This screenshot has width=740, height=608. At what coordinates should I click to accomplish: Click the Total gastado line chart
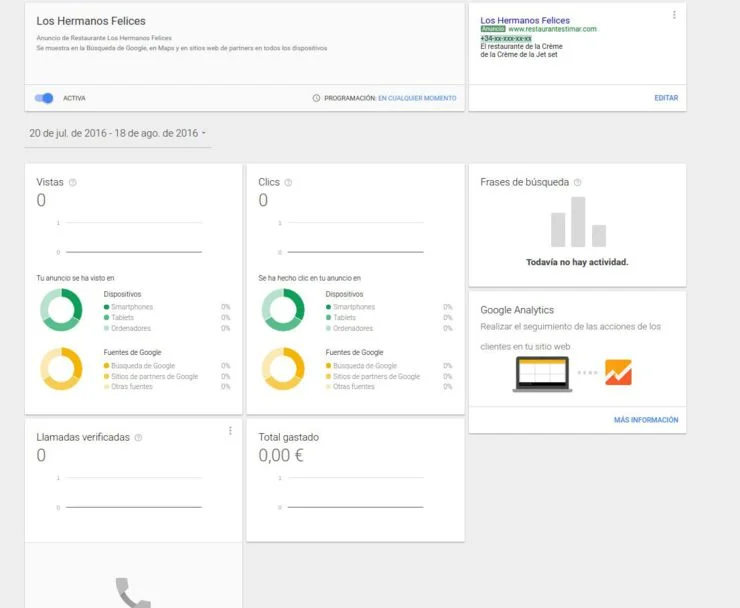click(352, 492)
